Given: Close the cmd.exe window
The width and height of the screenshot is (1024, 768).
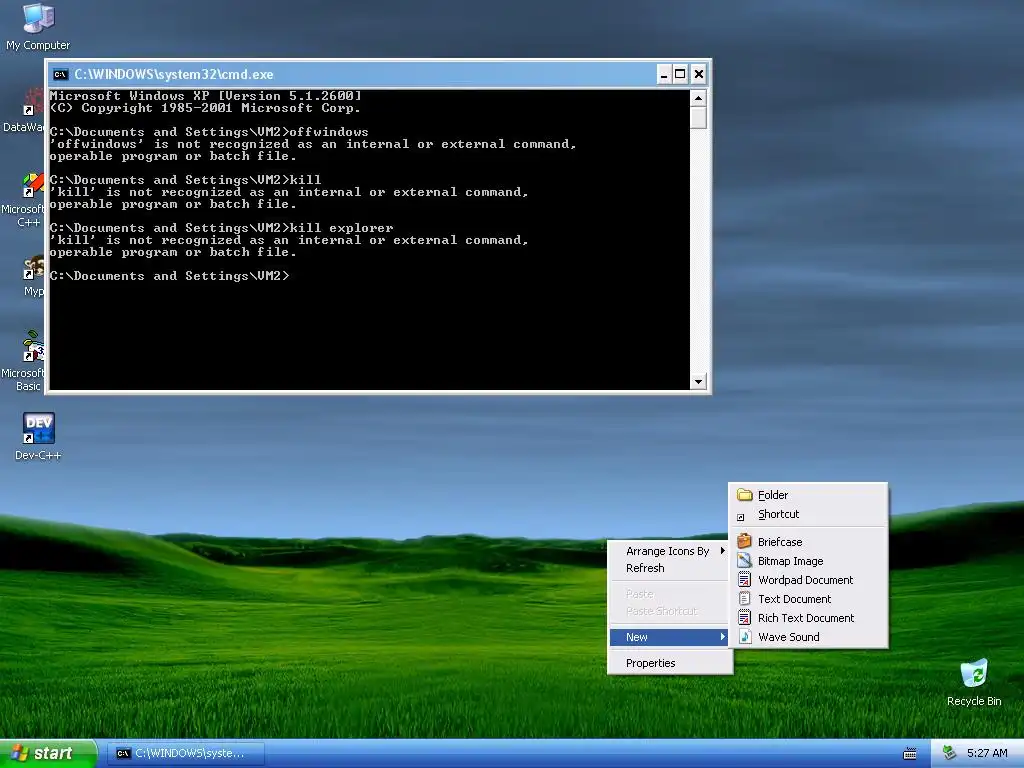Looking at the screenshot, I should click(698, 74).
